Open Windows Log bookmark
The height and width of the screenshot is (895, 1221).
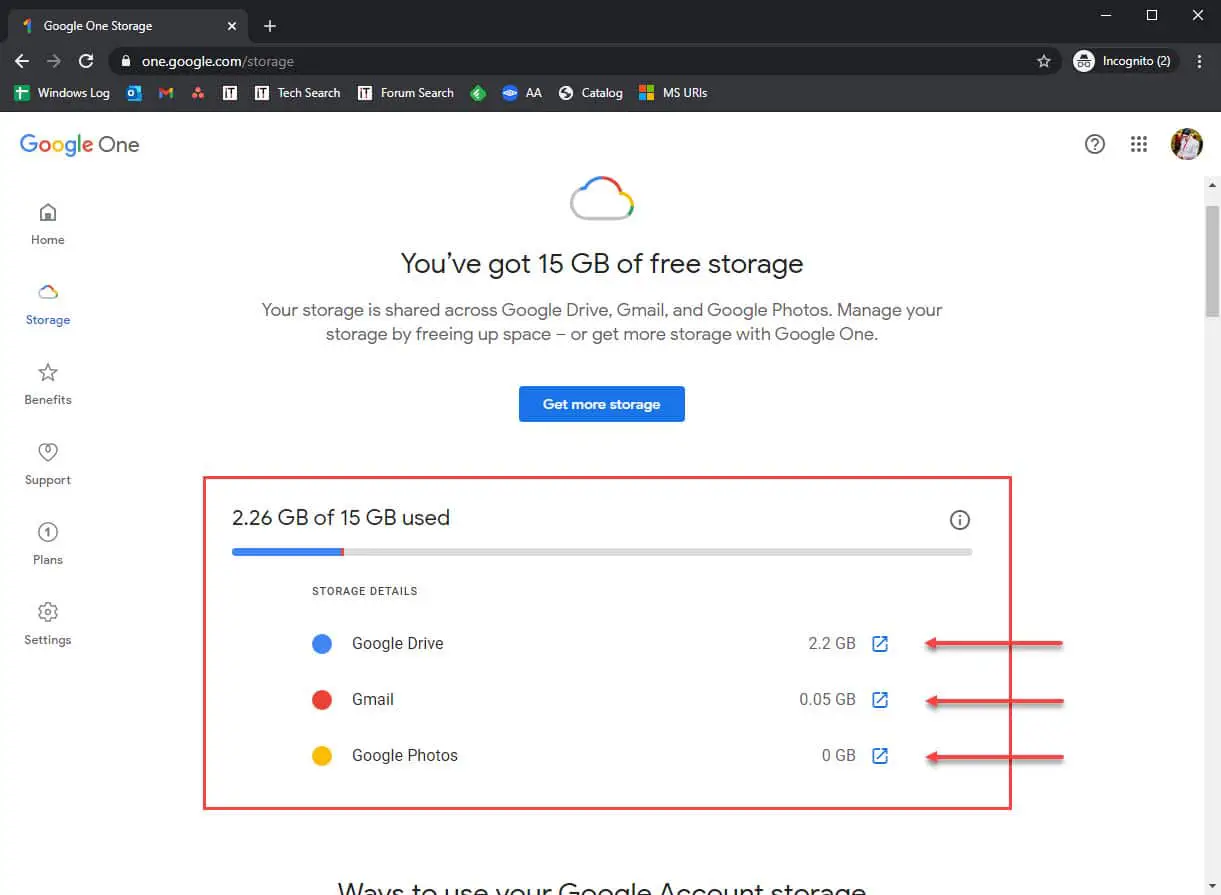point(62,93)
